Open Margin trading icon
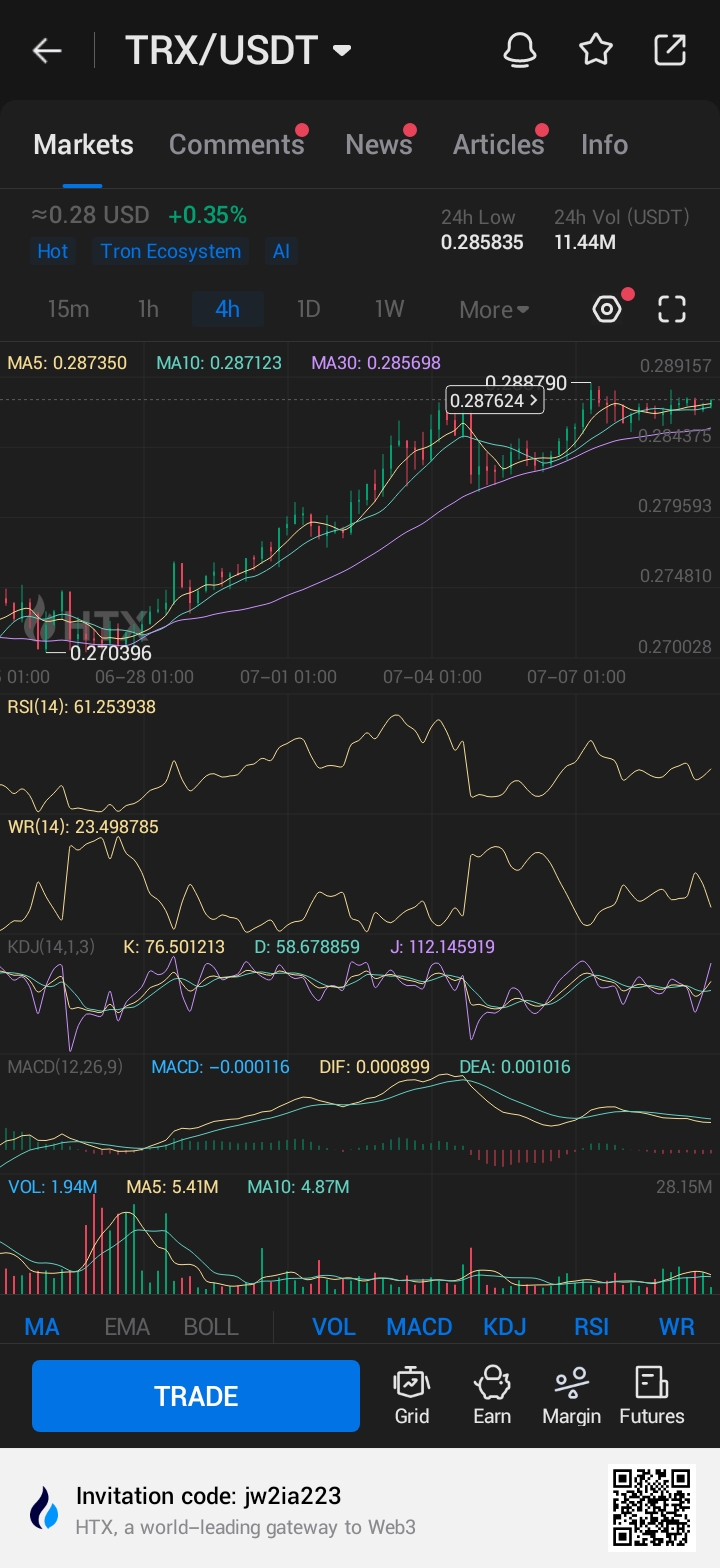 [x=571, y=1395]
